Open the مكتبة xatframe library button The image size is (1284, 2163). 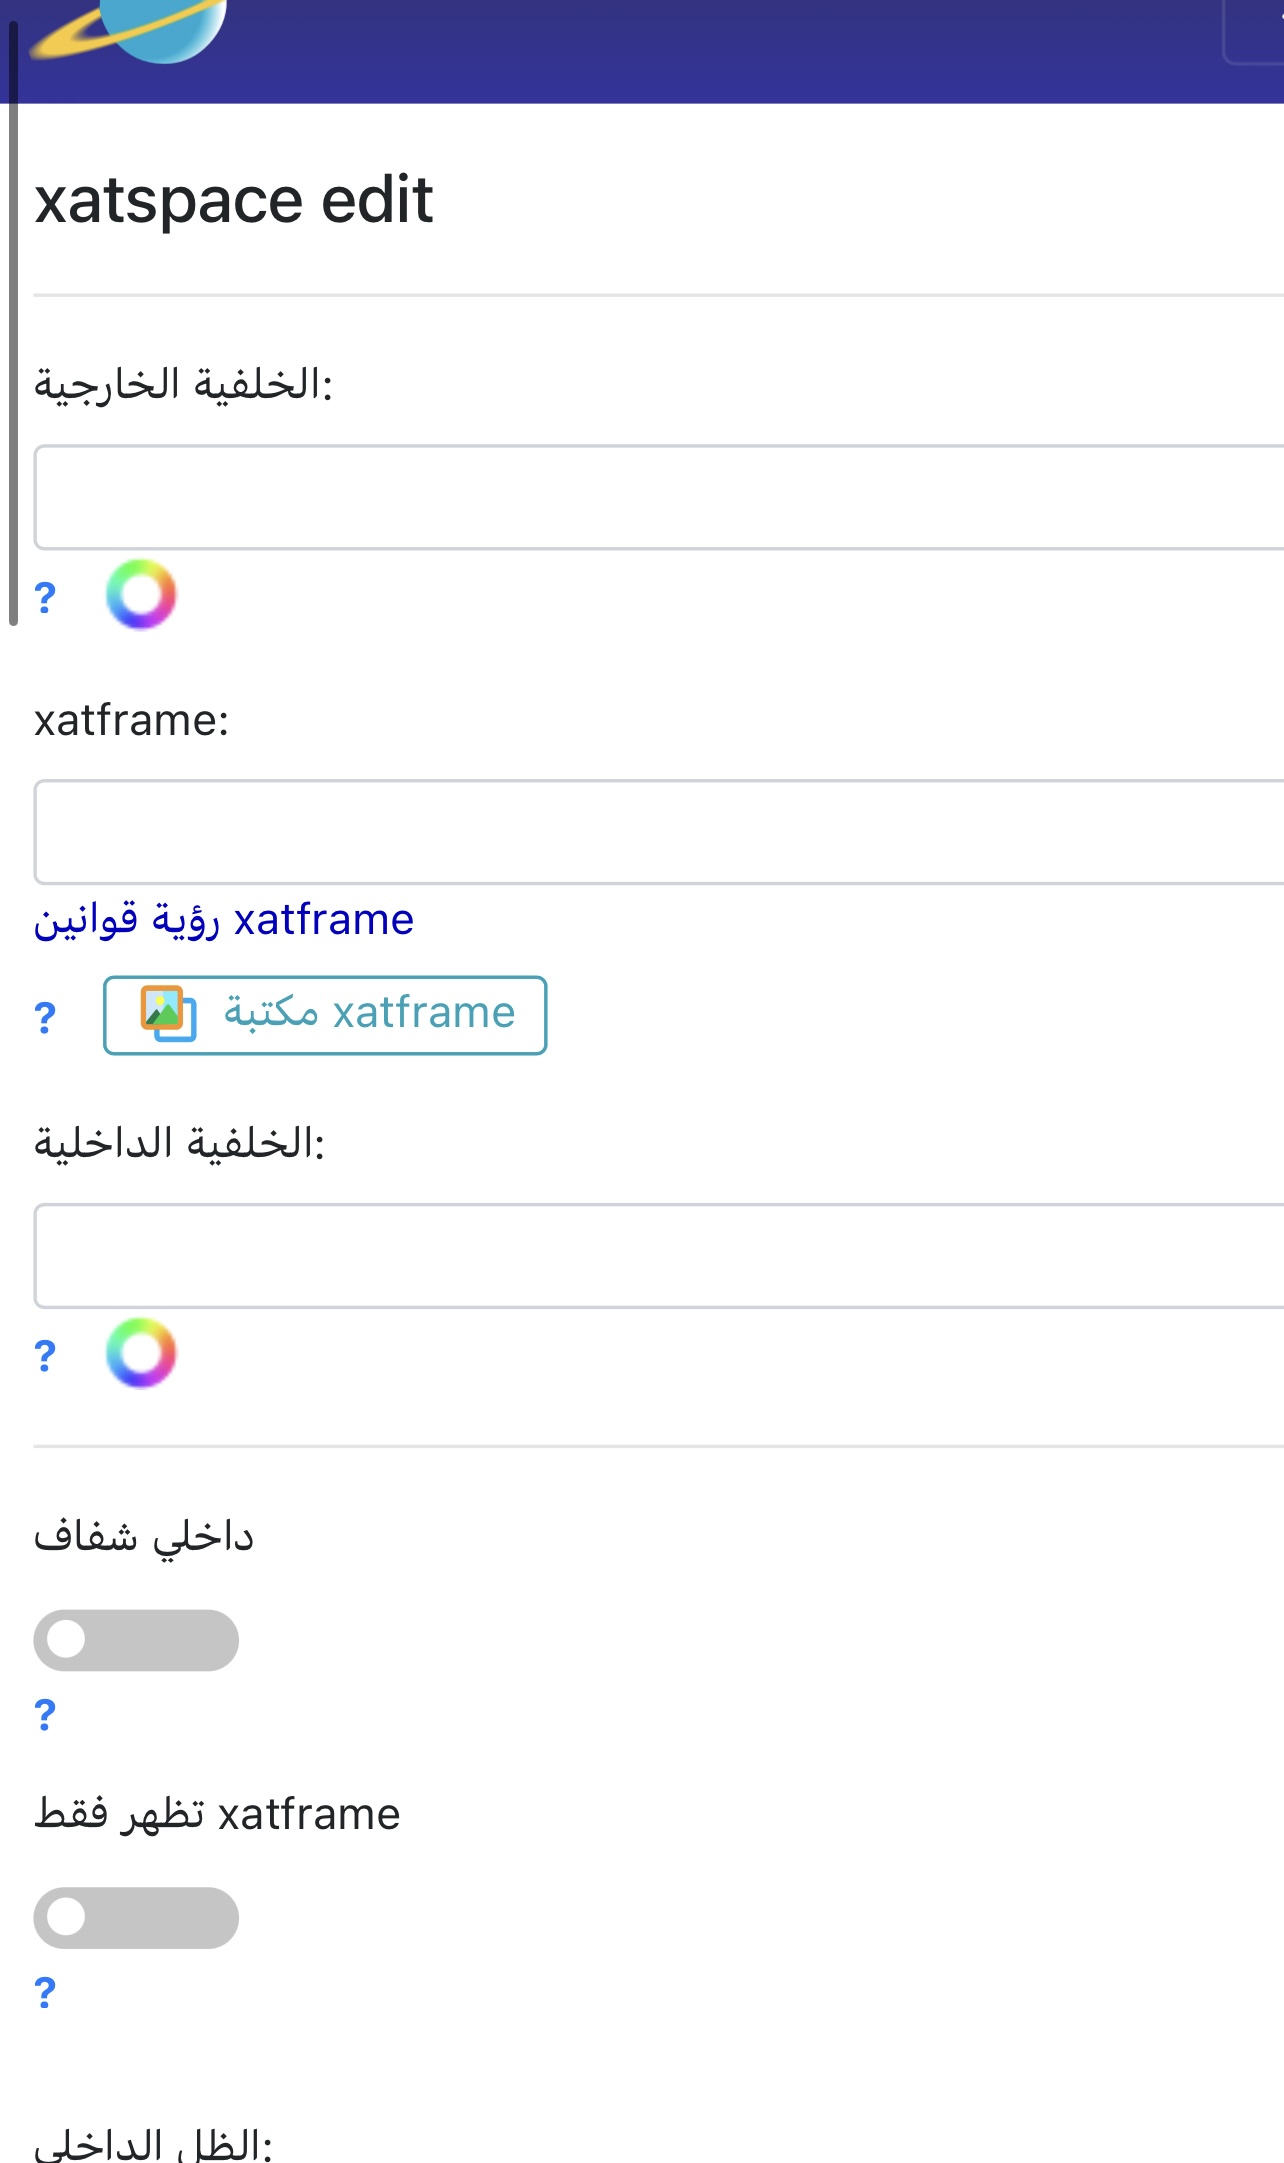click(325, 1015)
